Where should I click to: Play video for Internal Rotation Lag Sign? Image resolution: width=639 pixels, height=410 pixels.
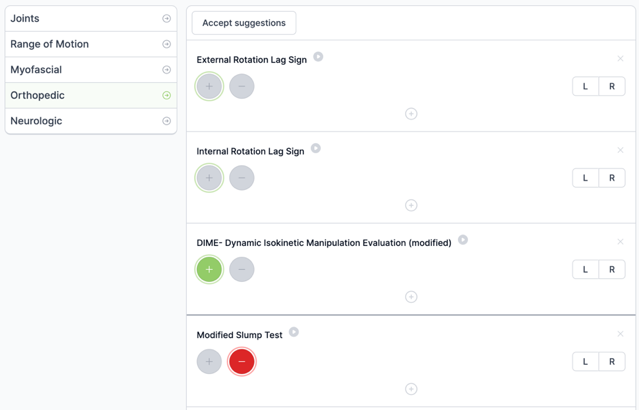pos(316,148)
